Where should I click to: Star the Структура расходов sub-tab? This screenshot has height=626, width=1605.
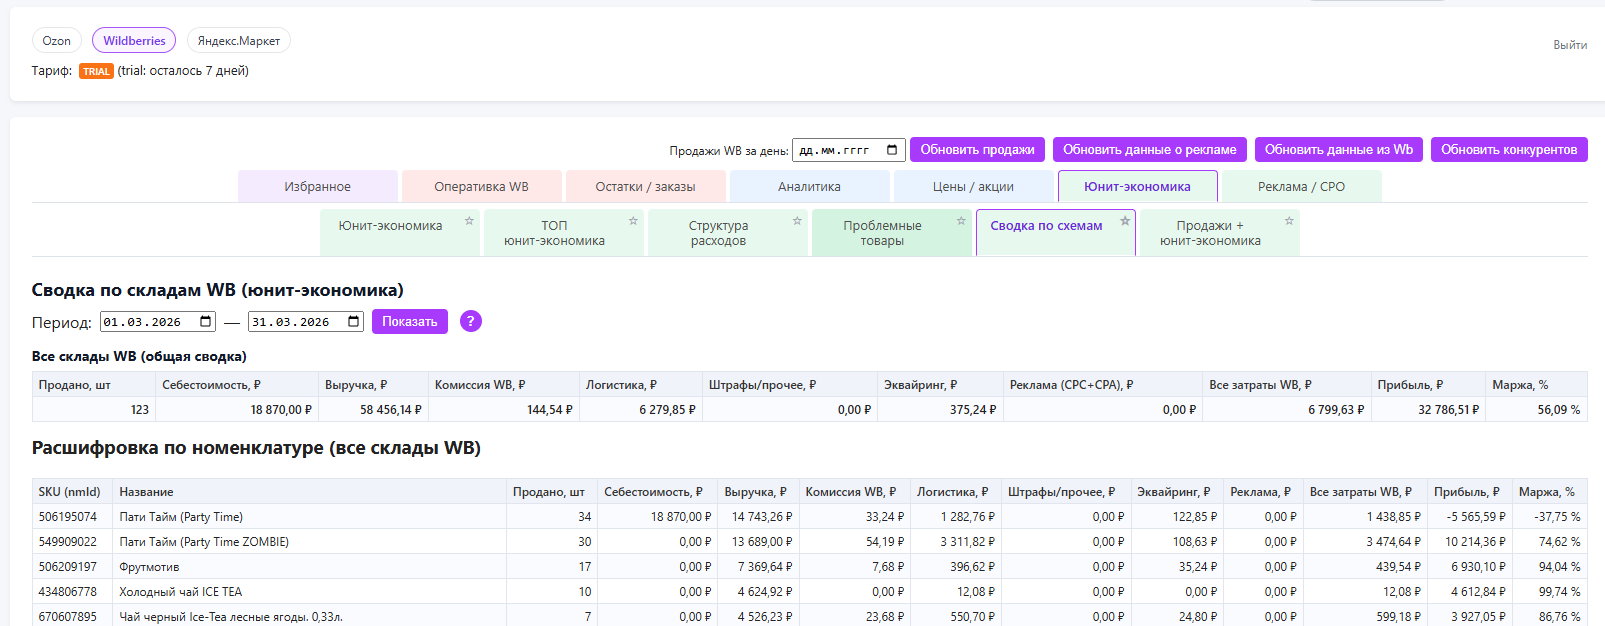797,221
